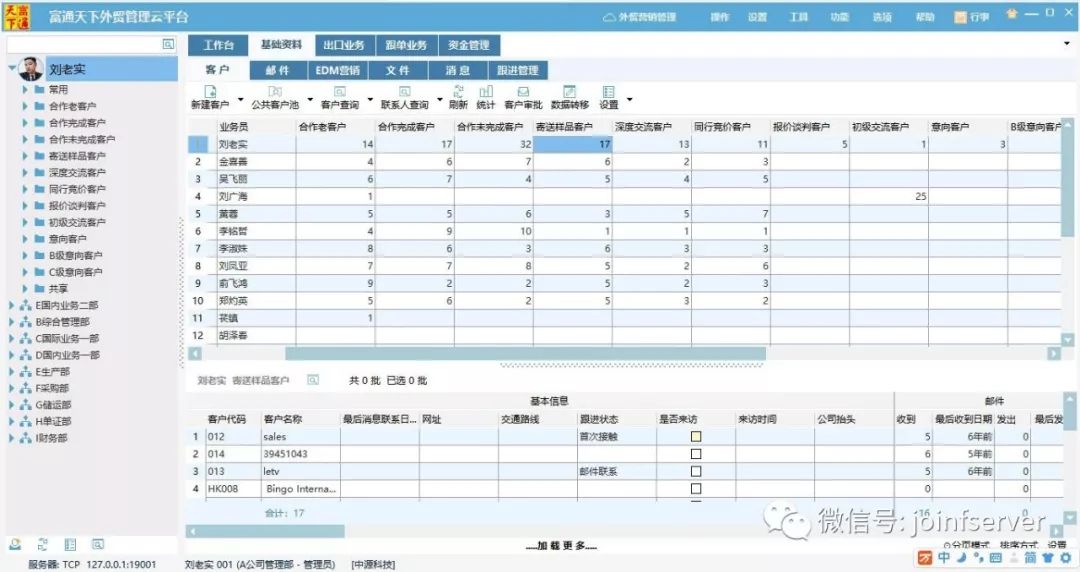Click the list icon at sidebar bottom

point(70,544)
